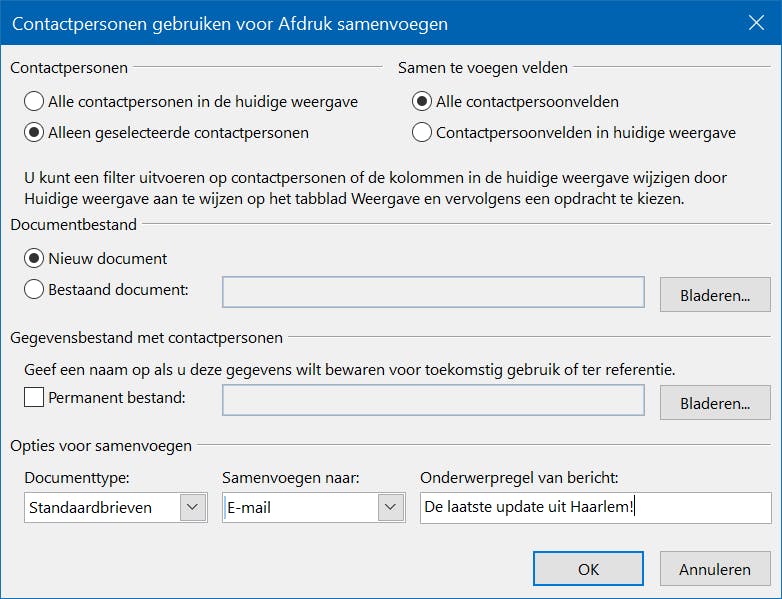Choose 'Bestaand document' radio button

pos(35,290)
